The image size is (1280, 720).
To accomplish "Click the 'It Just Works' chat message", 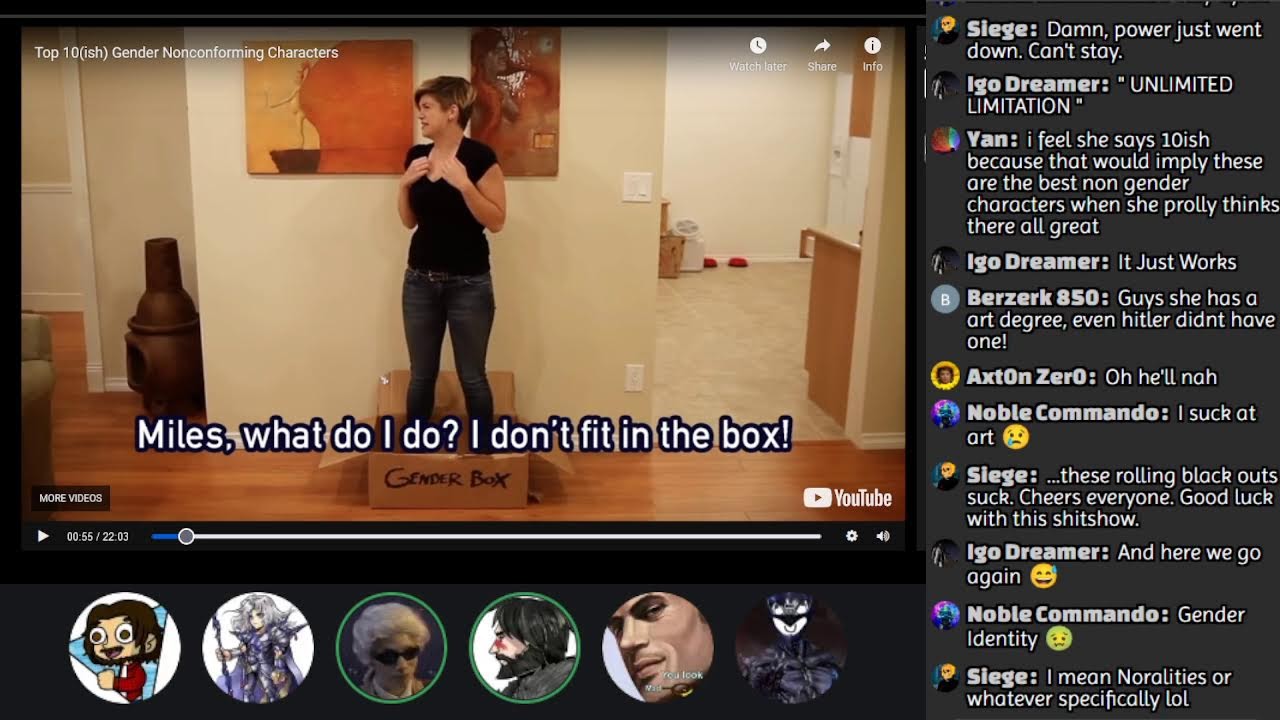I will coord(1177,262).
